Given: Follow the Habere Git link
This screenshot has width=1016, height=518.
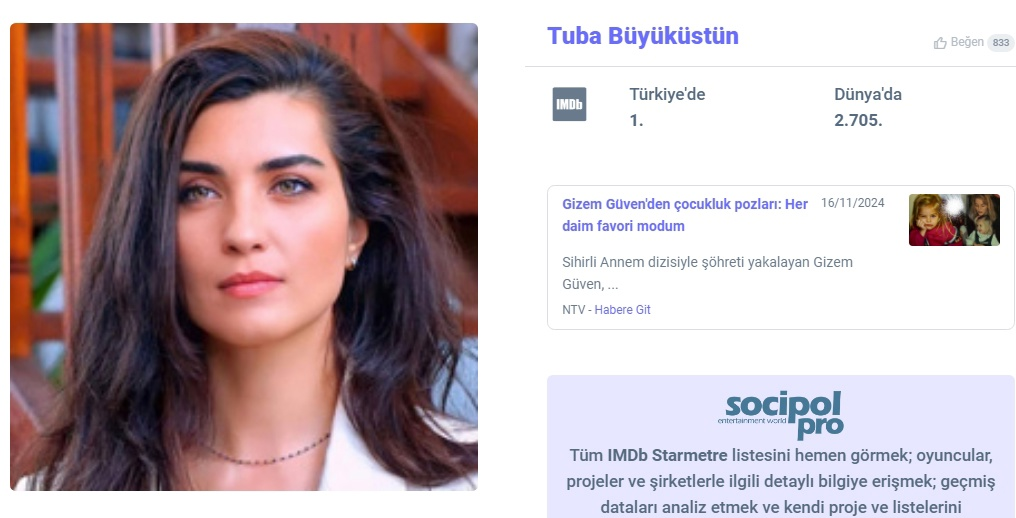Looking at the screenshot, I should [x=622, y=310].
